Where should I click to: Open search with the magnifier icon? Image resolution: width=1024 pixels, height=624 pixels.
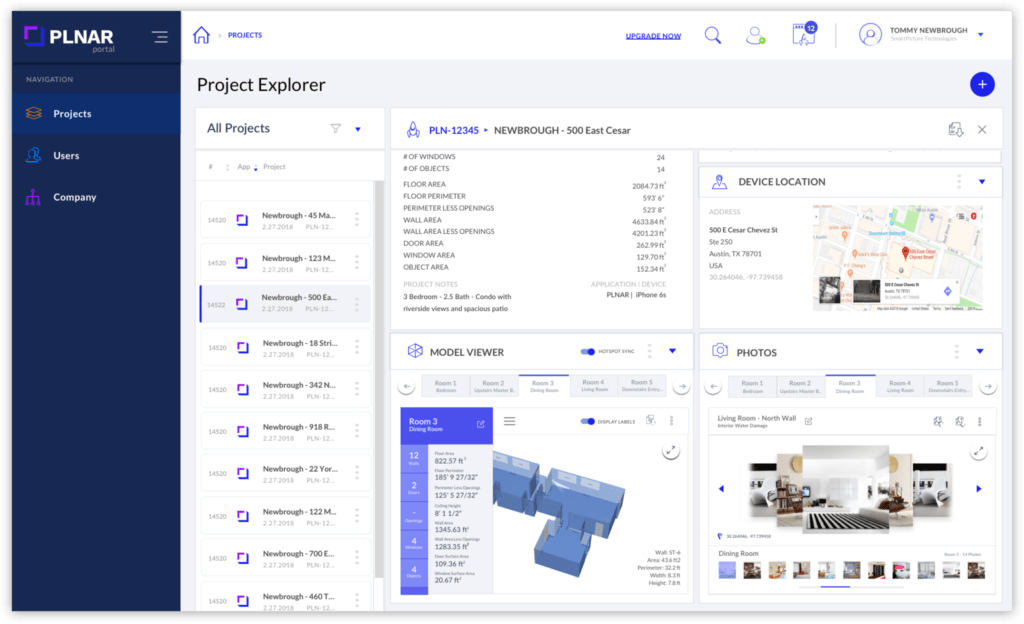pyautogui.click(x=712, y=35)
